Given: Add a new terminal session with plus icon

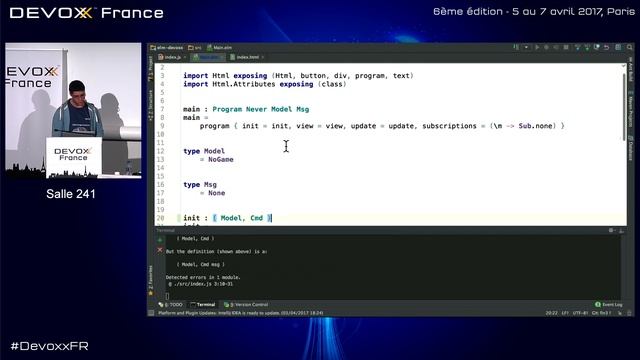Looking at the screenshot, I should click(160, 240).
